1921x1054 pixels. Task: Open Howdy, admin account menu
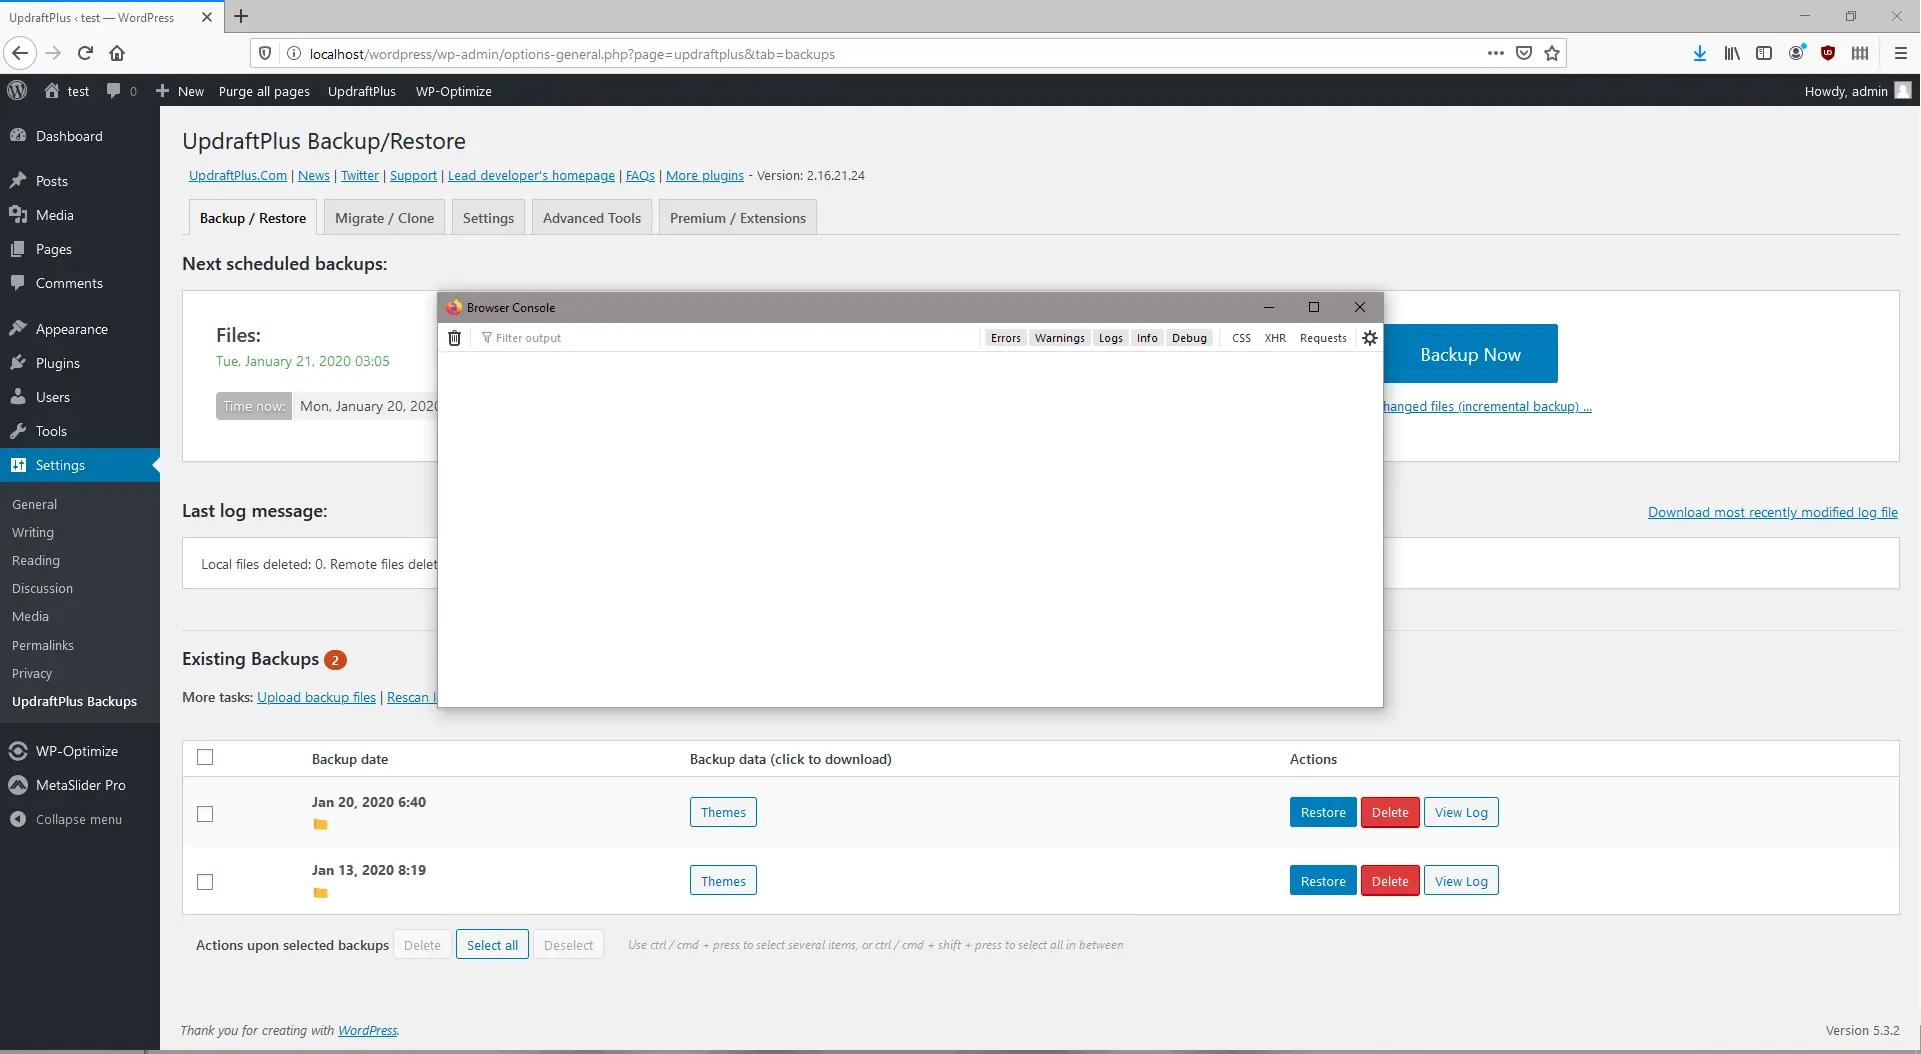(1857, 91)
